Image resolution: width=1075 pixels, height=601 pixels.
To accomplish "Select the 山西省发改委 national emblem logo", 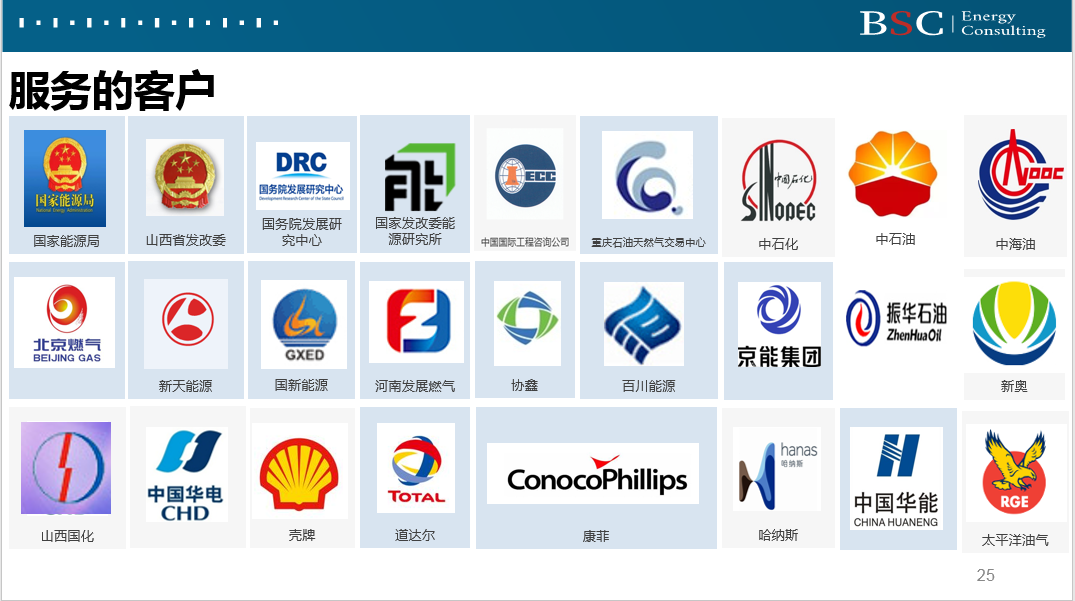I will tap(185, 177).
